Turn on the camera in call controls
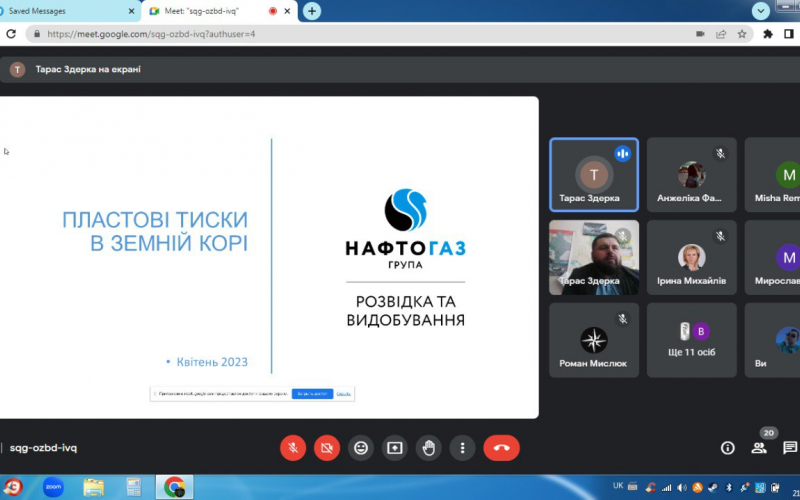Image resolution: width=800 pixels, height=500 pixels. [x=327, y=448]
